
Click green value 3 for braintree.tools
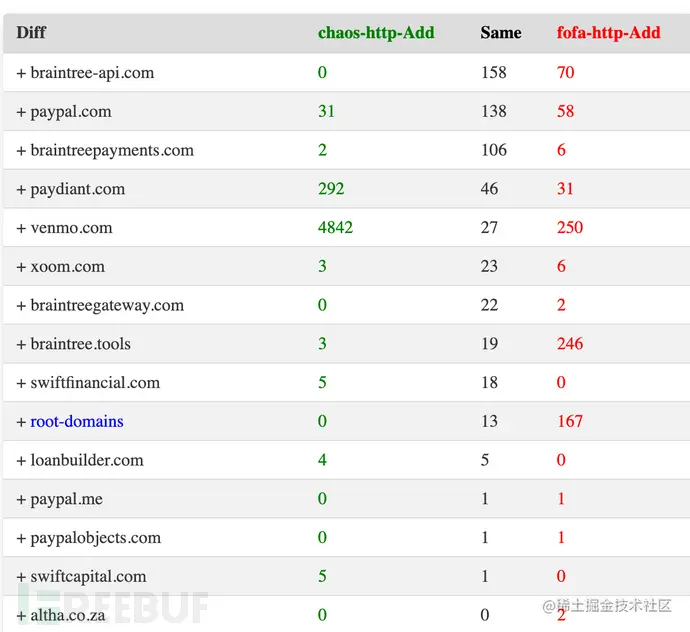pos(323,344)
